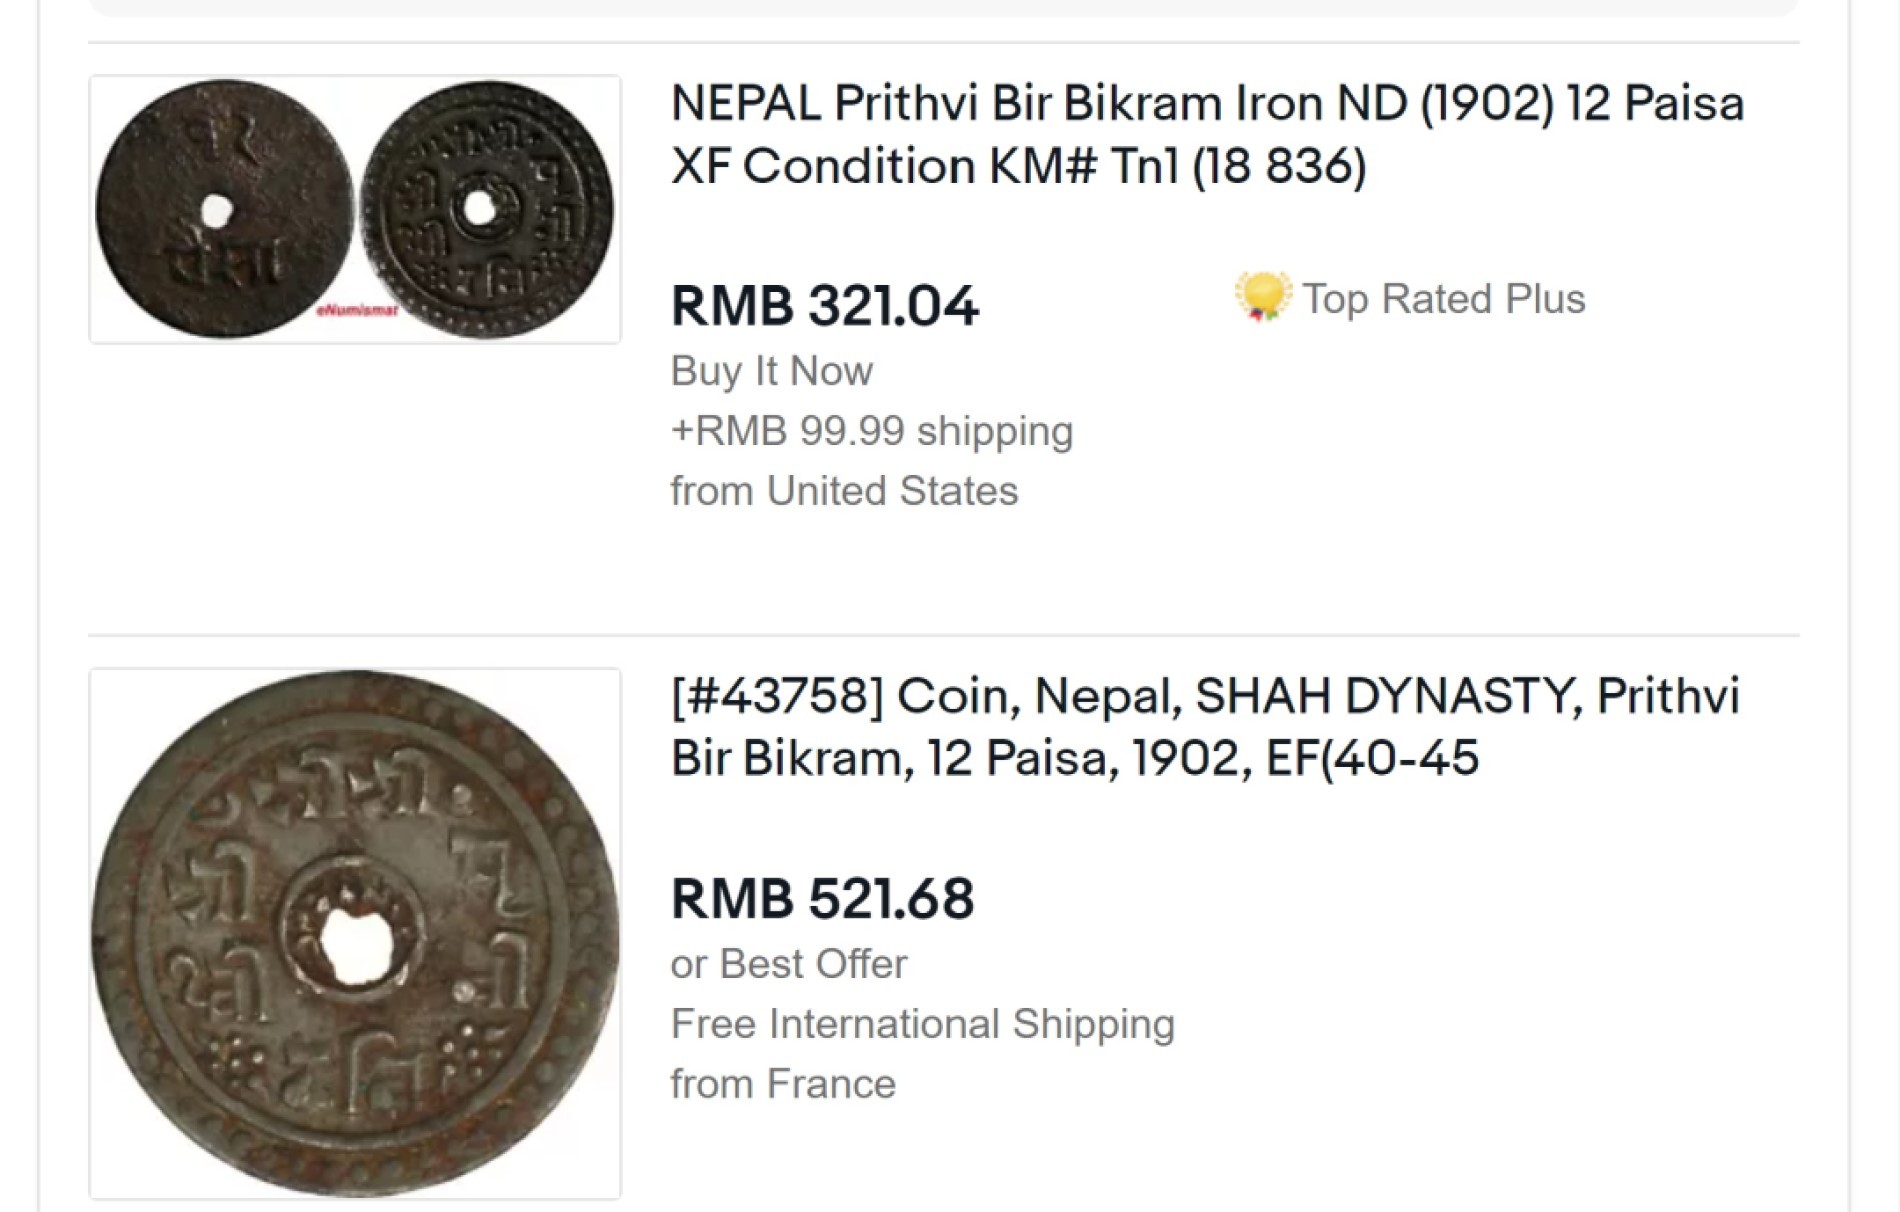
Task: Select the RMB 521.68 price
Action: tap(822, 898)
